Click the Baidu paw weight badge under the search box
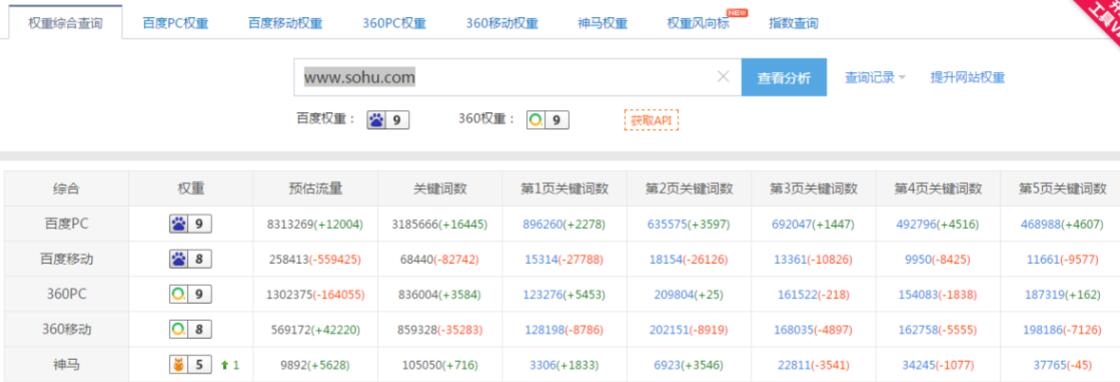 tap(388, 119)
